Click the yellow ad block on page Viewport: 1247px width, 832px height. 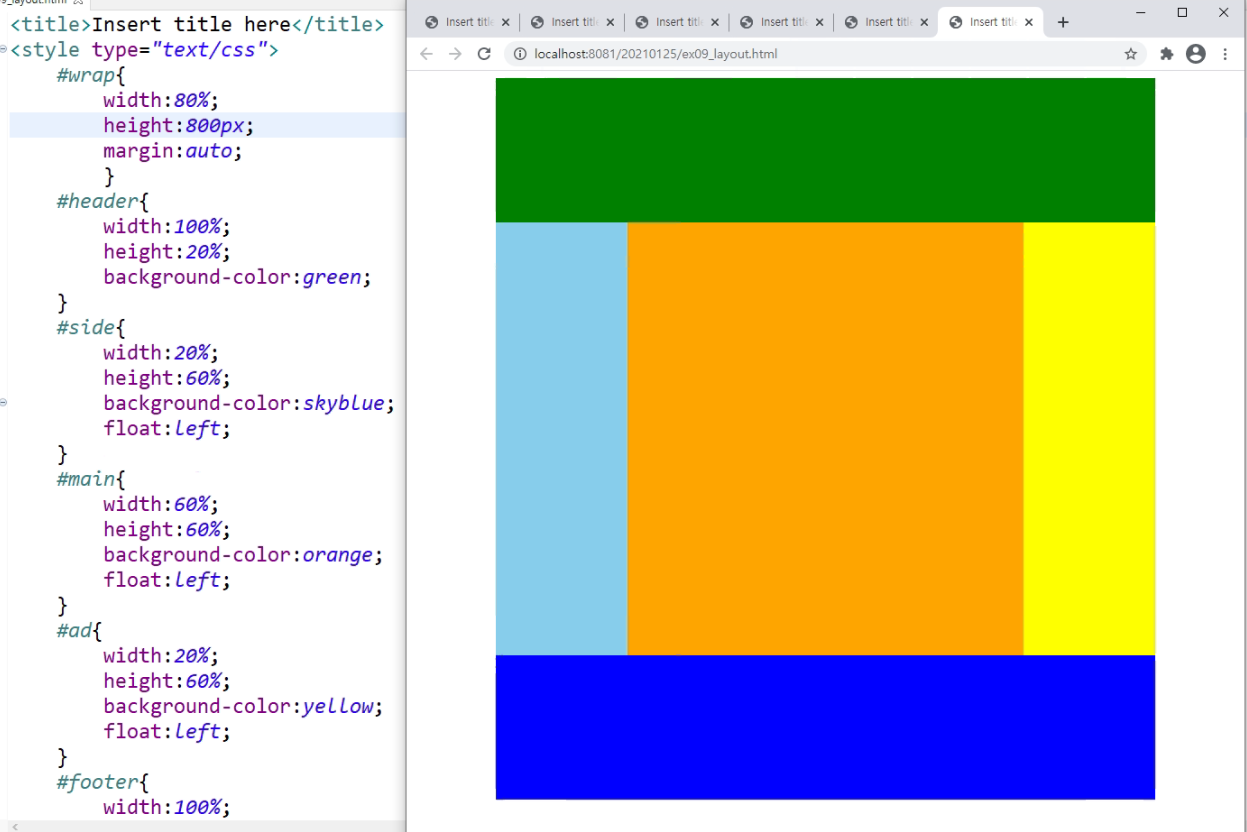(x=1089, y=438)
